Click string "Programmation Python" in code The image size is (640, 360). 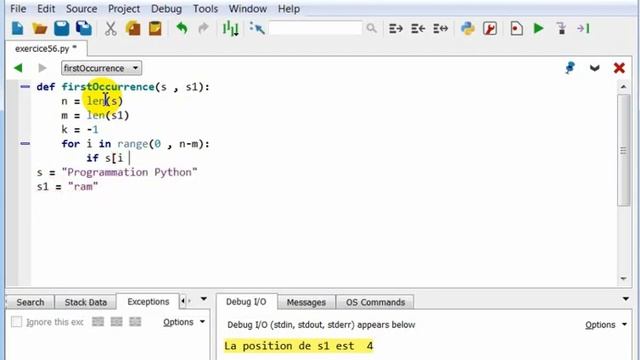click(129, 172)
